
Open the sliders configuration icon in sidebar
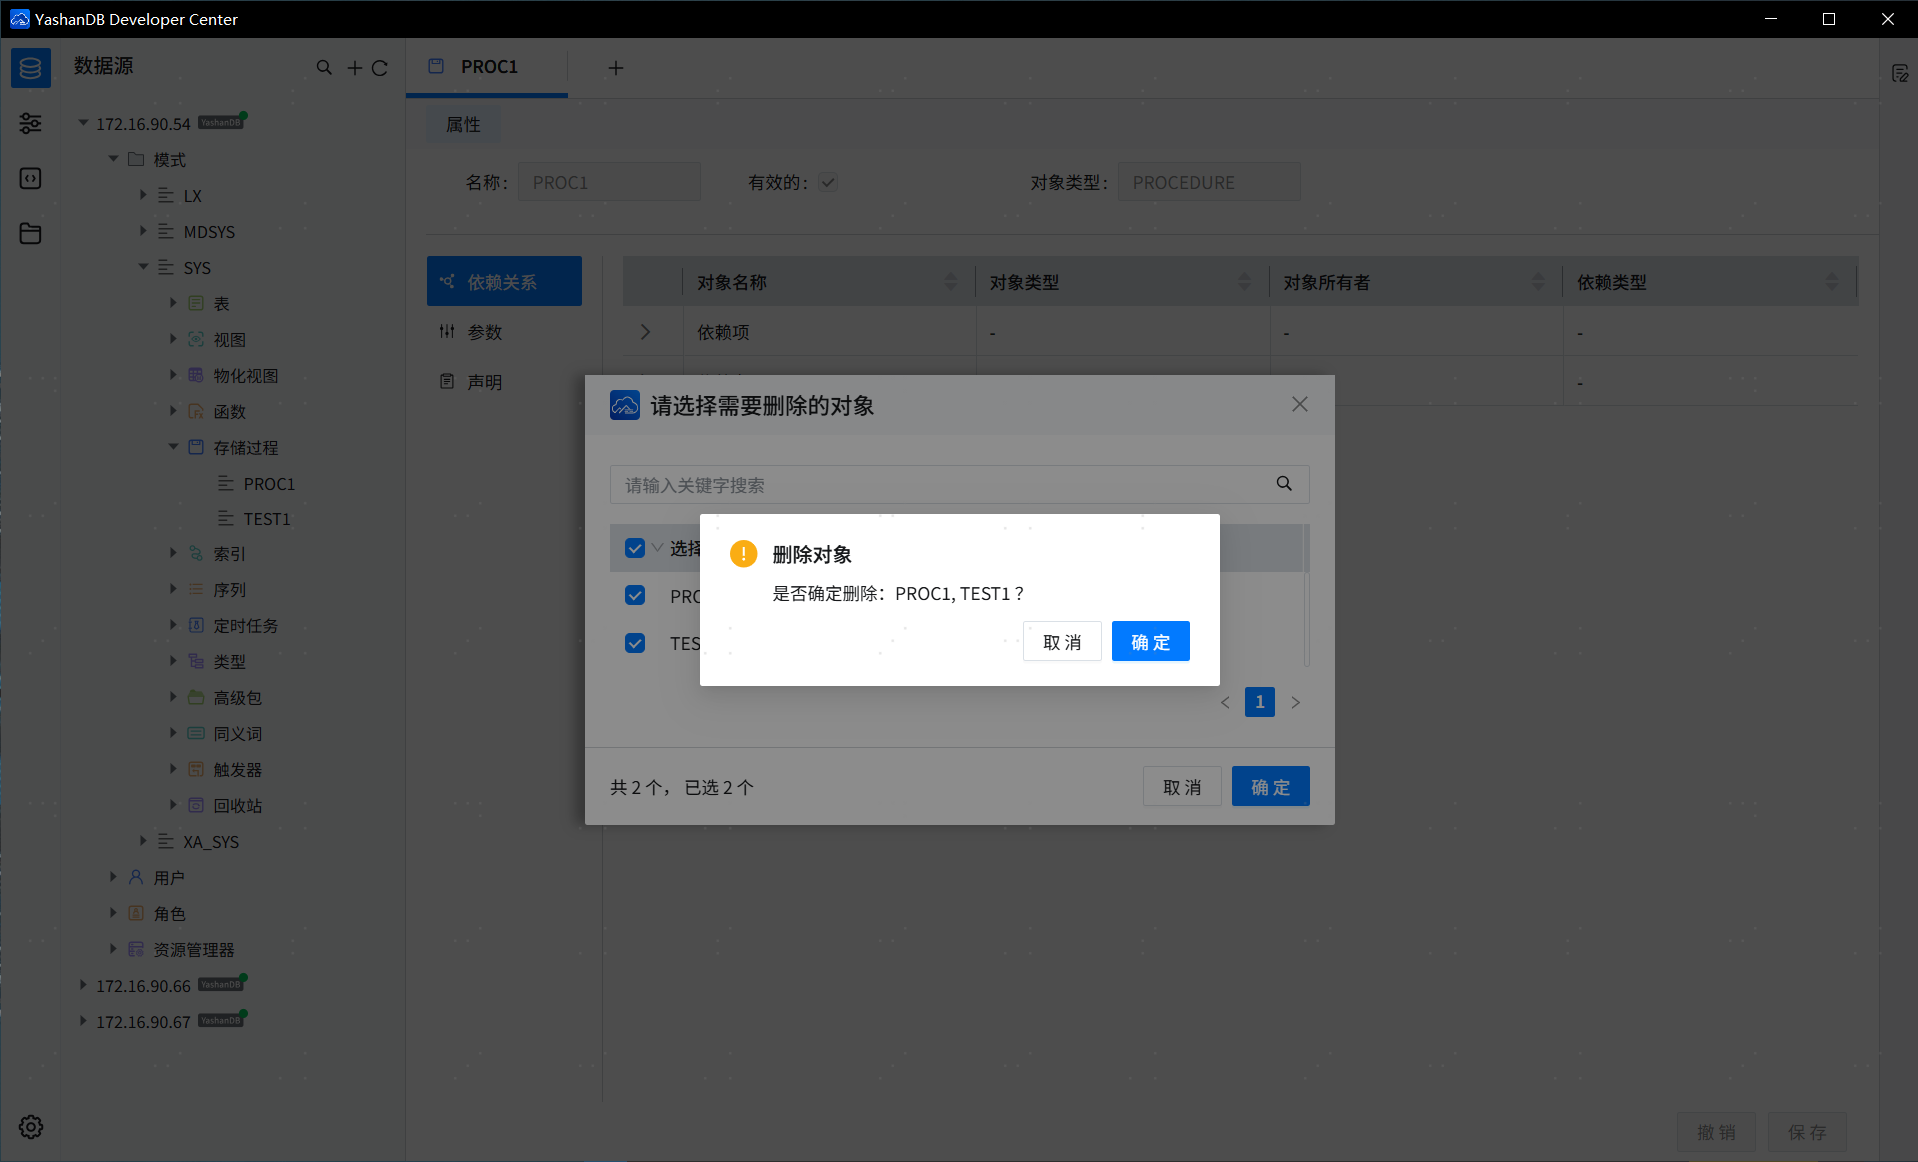[30, 123]
